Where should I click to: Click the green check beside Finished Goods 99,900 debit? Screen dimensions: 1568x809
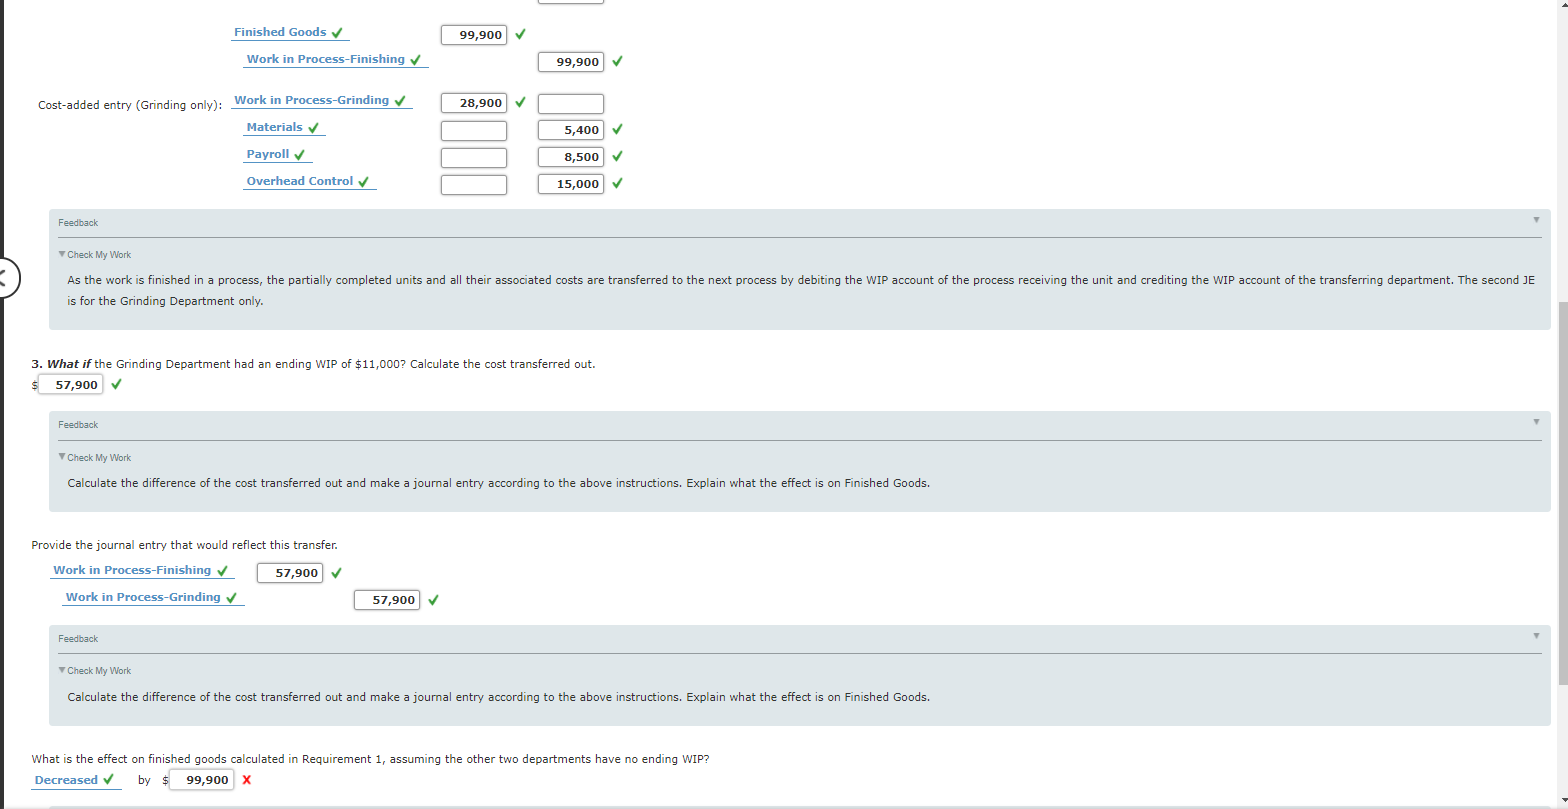[520, 35]
